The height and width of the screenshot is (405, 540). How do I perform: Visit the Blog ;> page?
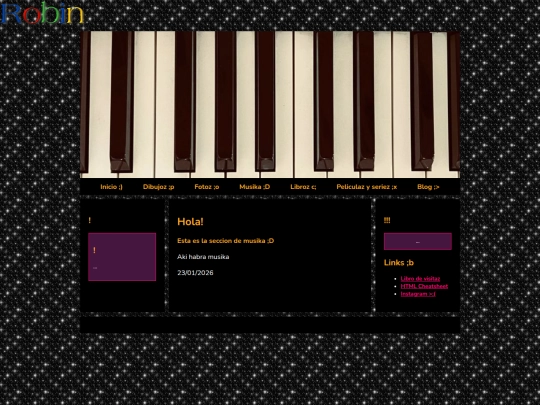tap(428, 187)
